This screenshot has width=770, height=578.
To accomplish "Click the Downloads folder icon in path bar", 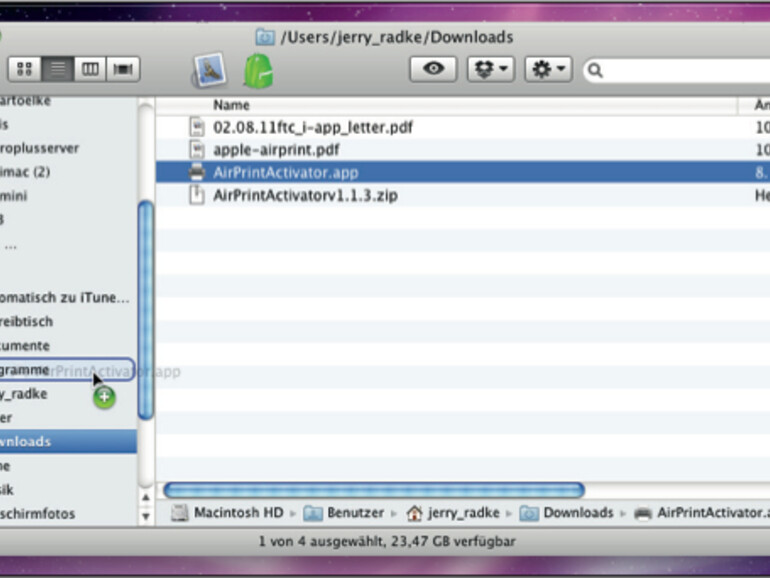I will point(529,513).
